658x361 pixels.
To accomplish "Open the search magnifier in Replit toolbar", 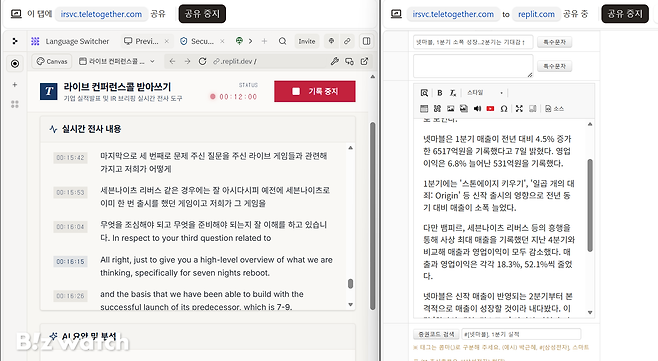I will [x=282, y=41].
